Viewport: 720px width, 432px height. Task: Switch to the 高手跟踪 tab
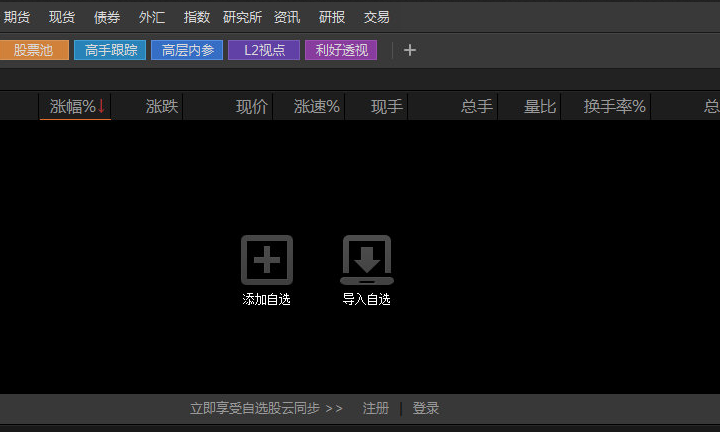coord(111,50)
